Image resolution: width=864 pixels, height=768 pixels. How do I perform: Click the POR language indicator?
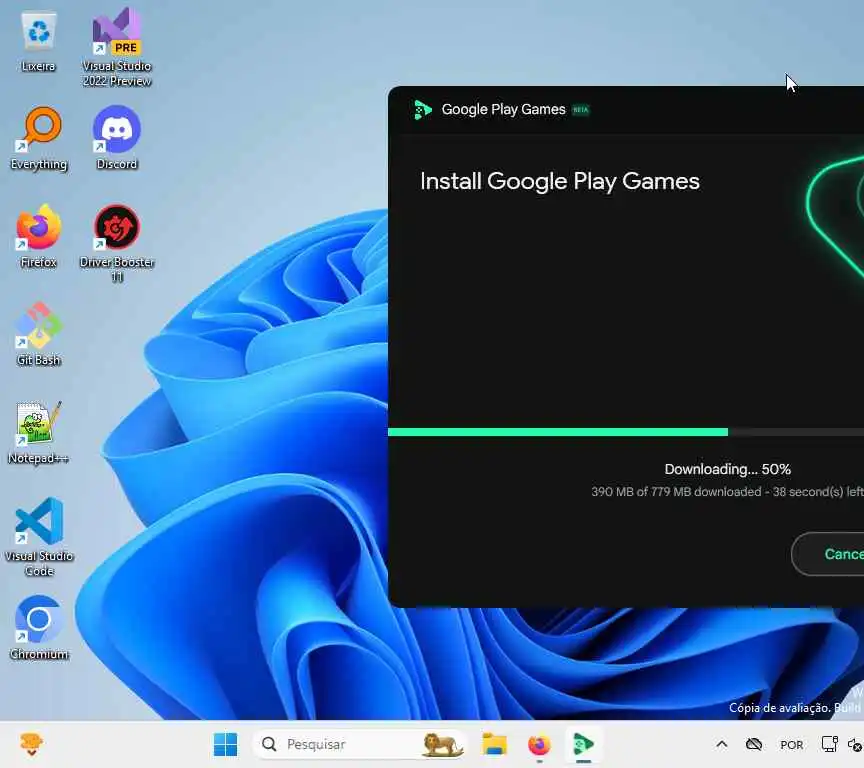pyautogui.click(x=792, y=745)
